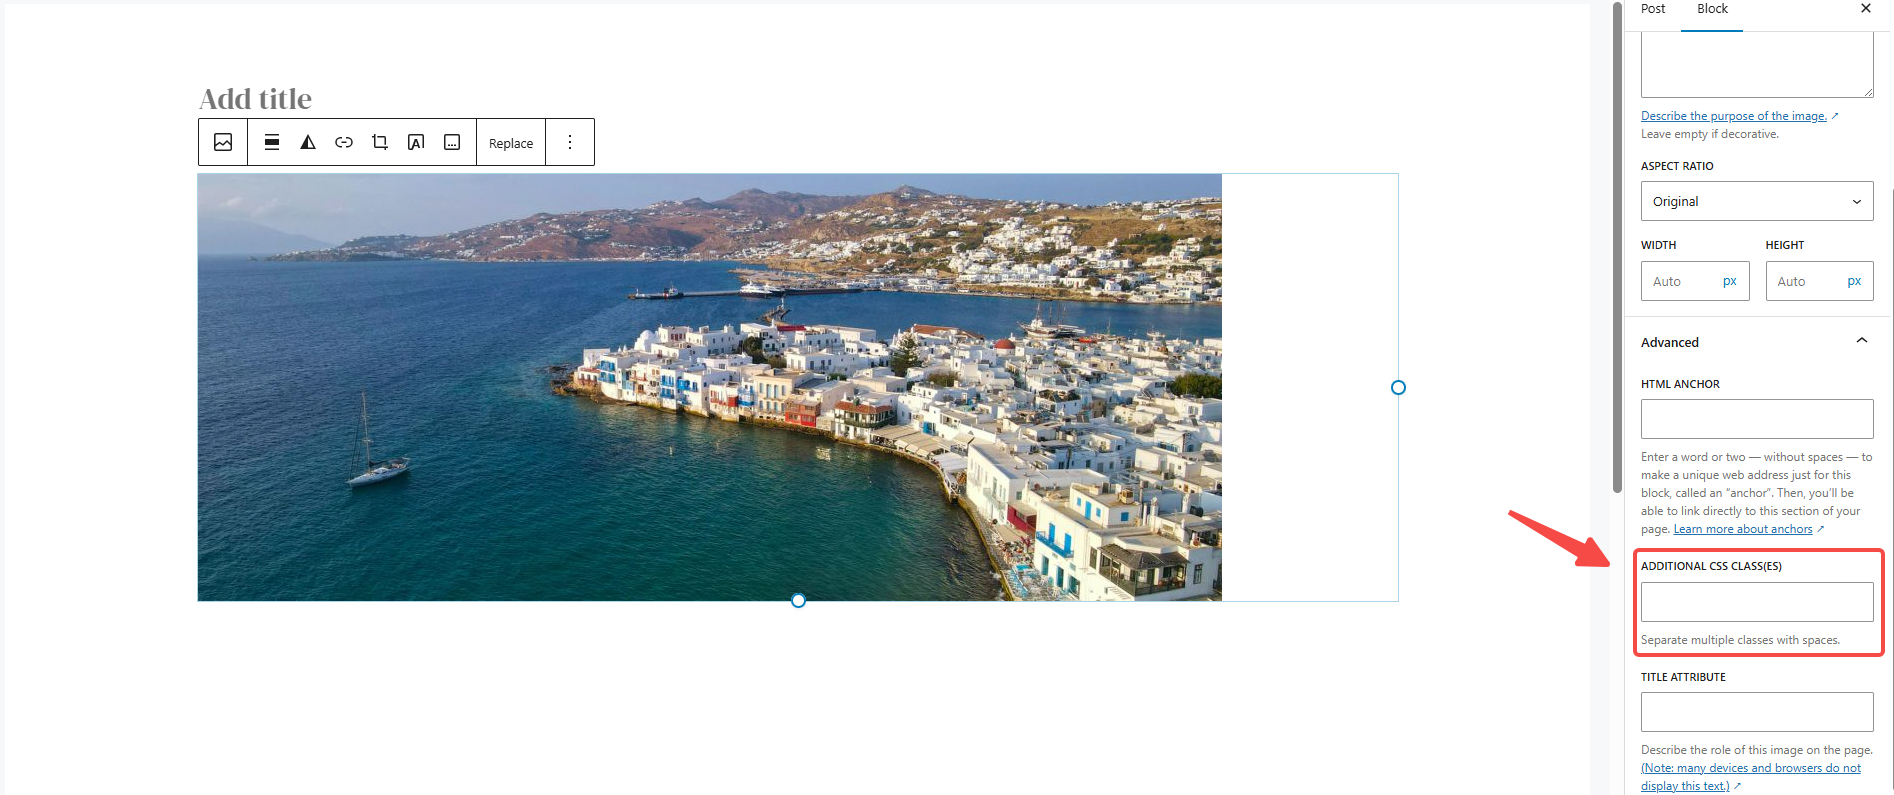1894x795 pixels.
Task: Click the Additional CSS Class(es) field
Action: (x=1757, y=602)
